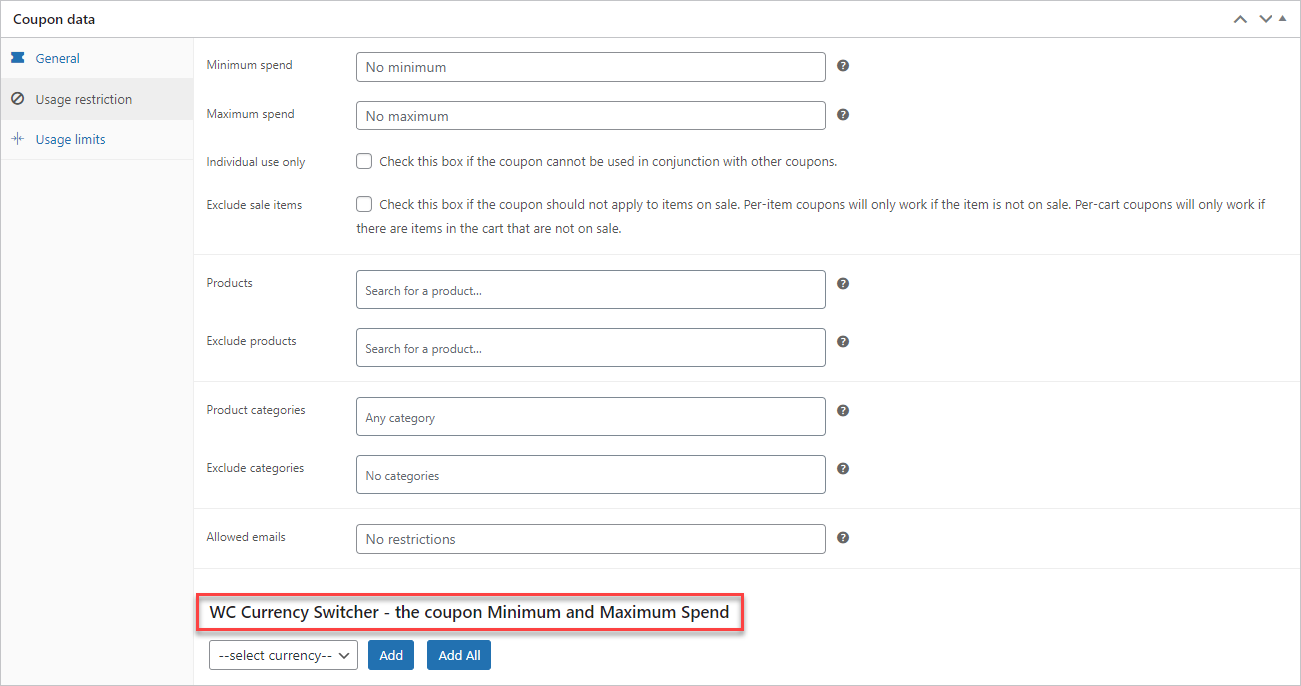The image size is (1301, 686).
Task: Click the Products field help icon
Action: (x=843, y=284)
